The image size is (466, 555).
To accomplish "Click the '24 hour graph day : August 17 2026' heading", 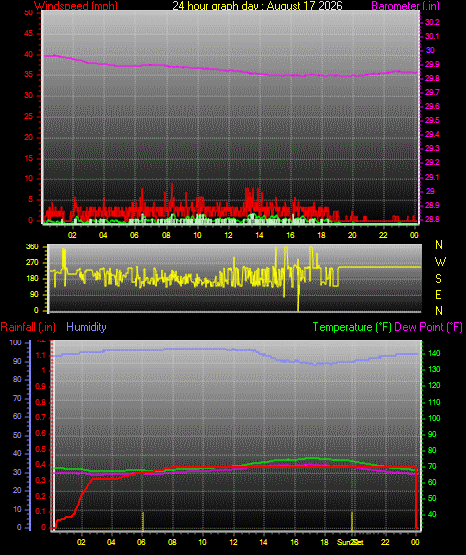I will click(x=257, y=5).
